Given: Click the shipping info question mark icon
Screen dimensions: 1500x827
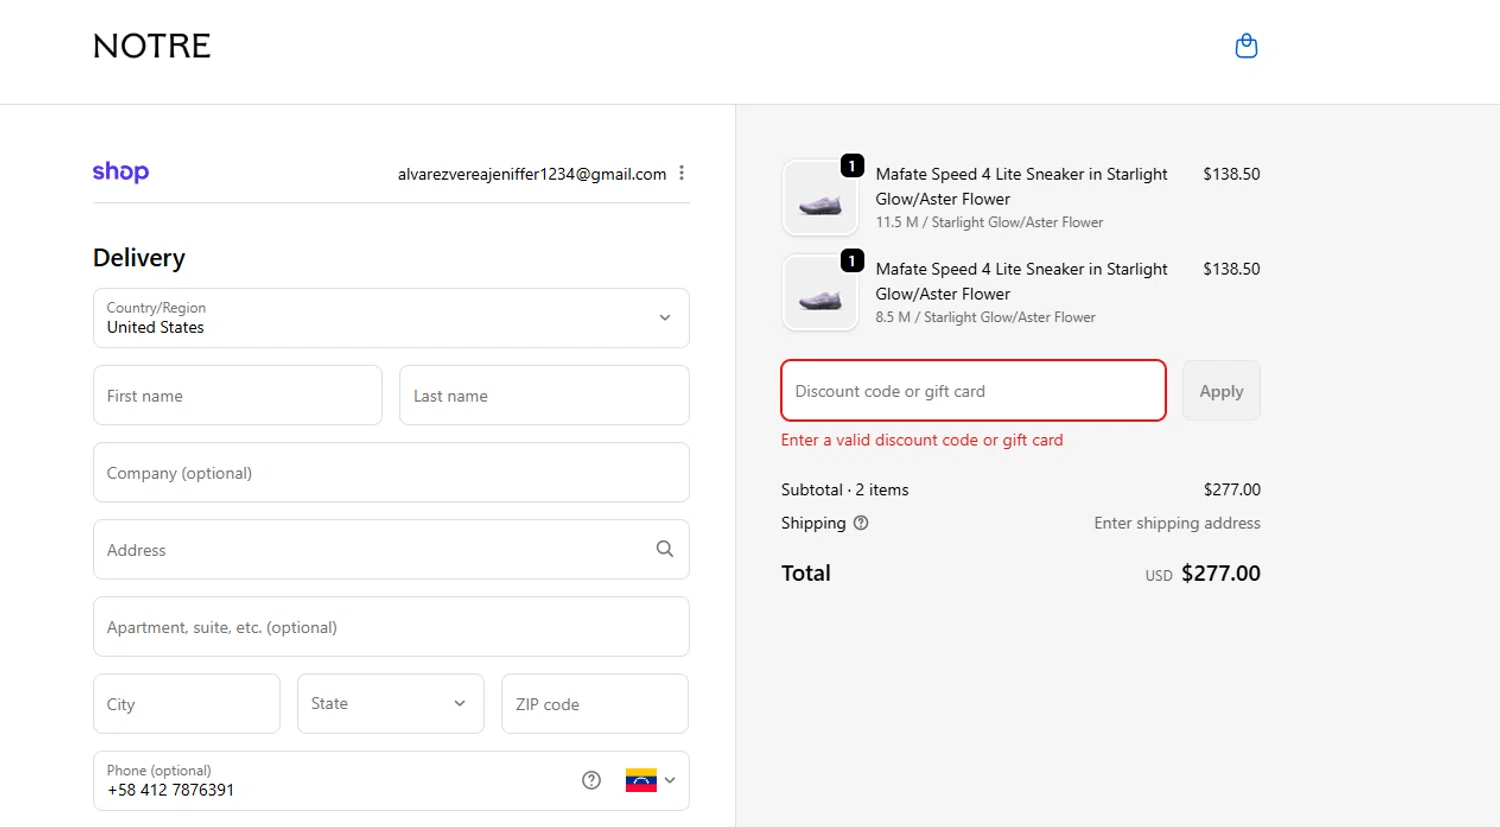Looking at the screenshot, I should (x=861, y=523).
